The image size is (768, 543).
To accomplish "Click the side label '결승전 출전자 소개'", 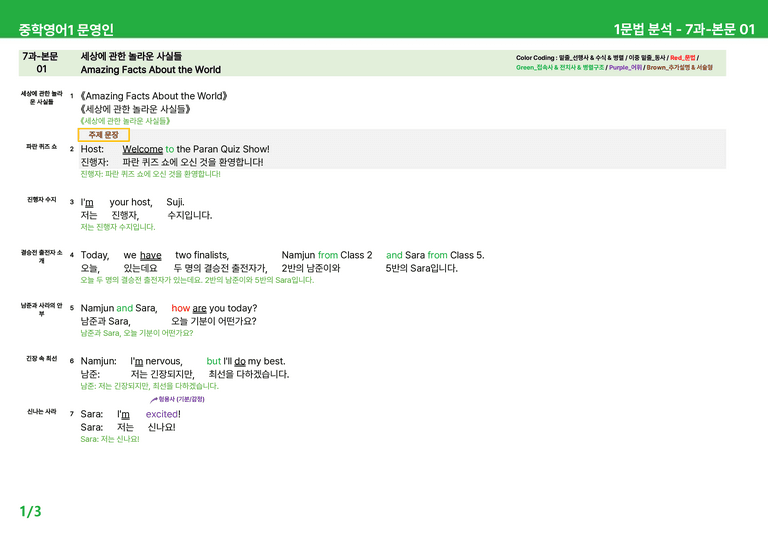I will tap(42, 257).
